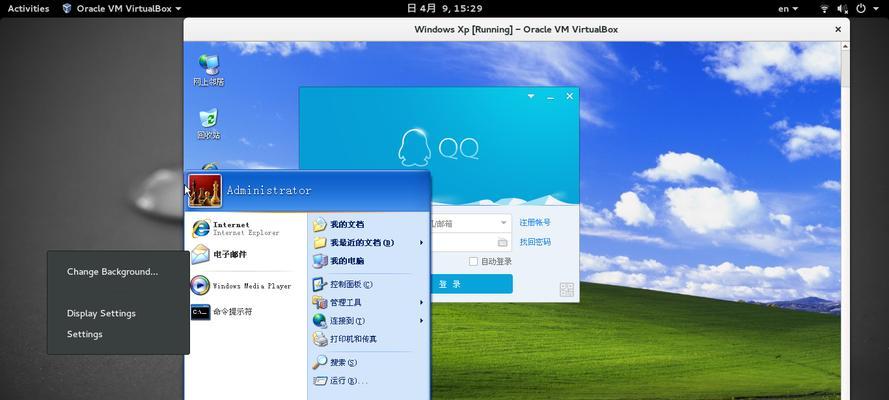Open the en input language dropdown
This screenshot has height=400, width=889.
click(788, 8)
